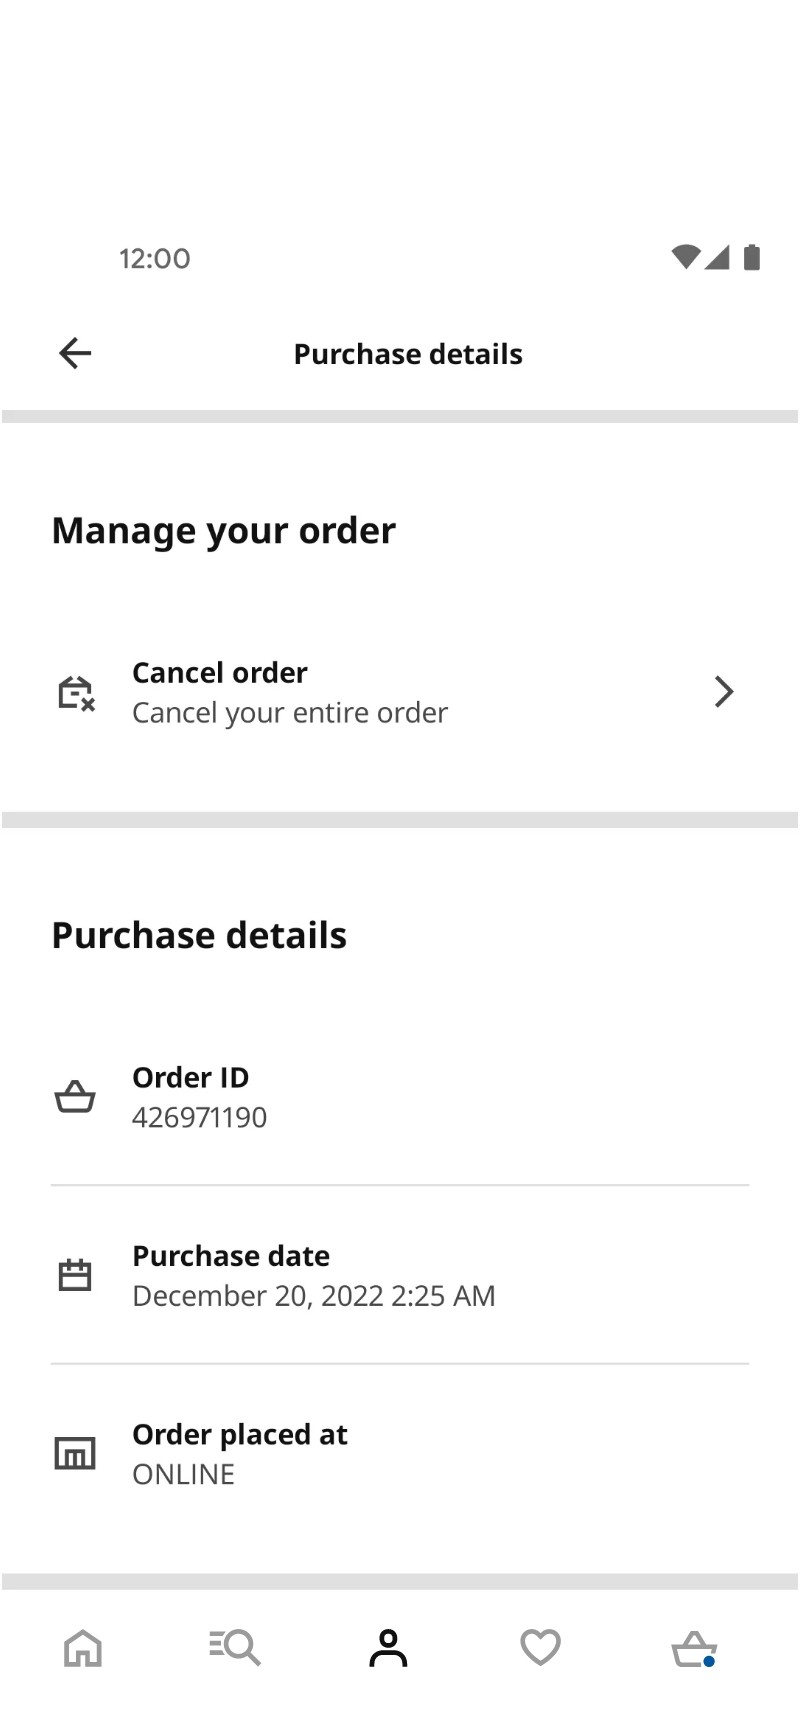Open the favorites heart icon
This screenshot has width=804, height=1724.
[539, 1648]
